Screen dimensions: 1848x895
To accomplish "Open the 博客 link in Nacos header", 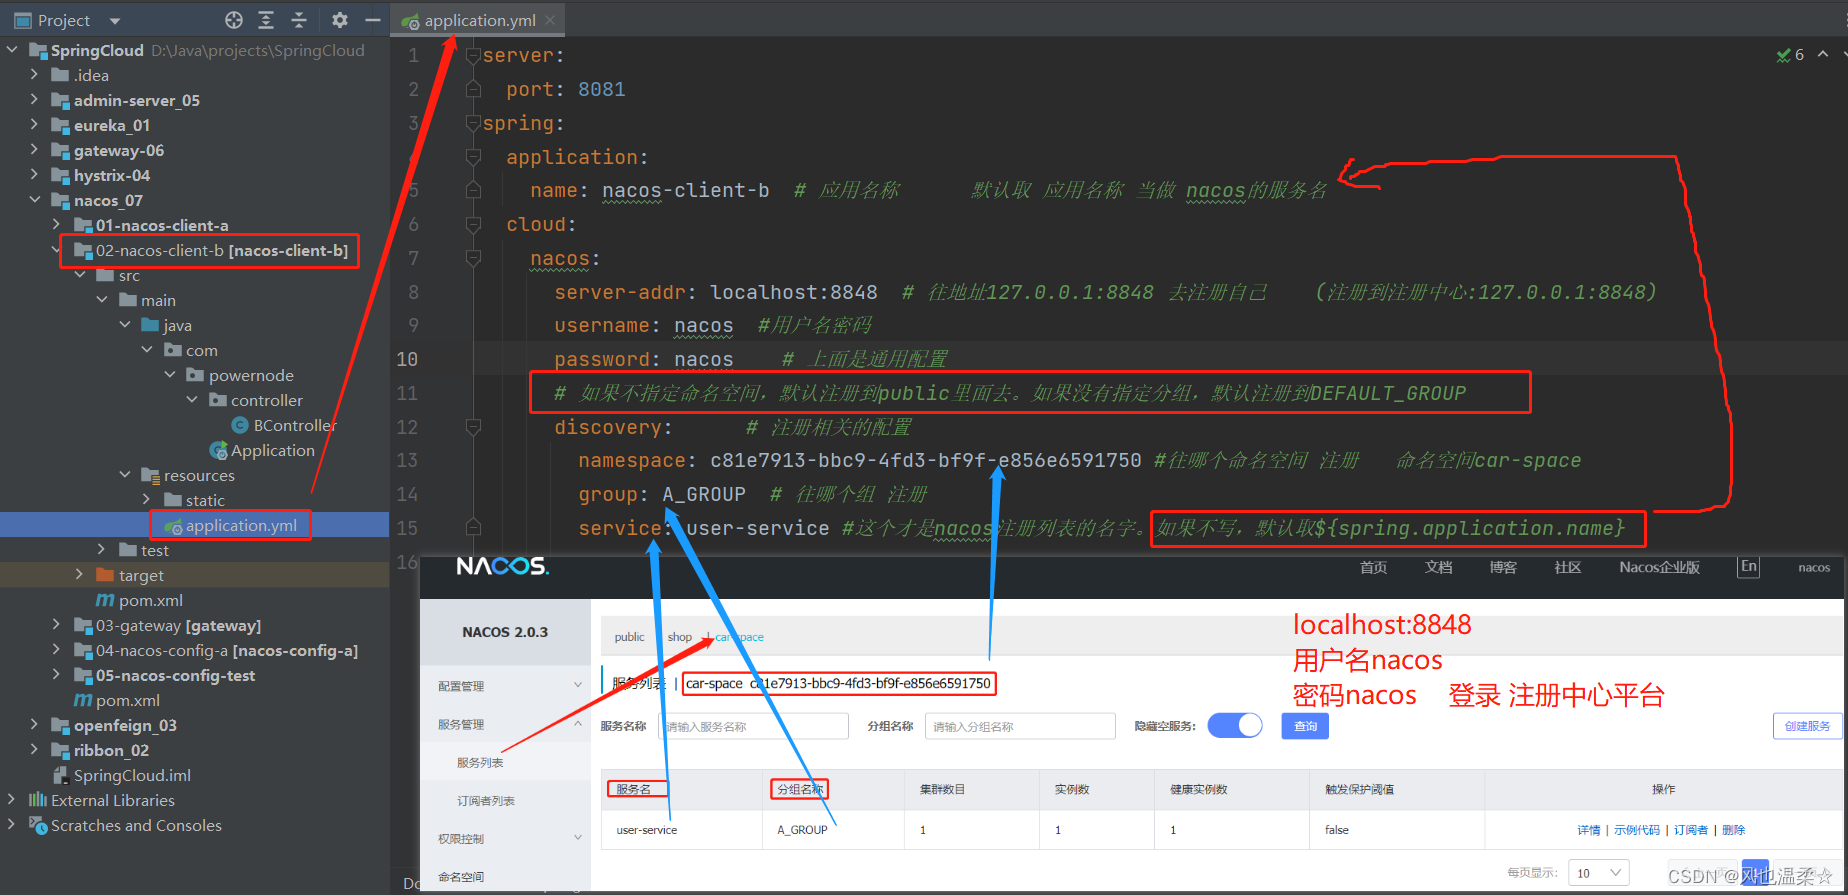I will [x=1503, y=567].
